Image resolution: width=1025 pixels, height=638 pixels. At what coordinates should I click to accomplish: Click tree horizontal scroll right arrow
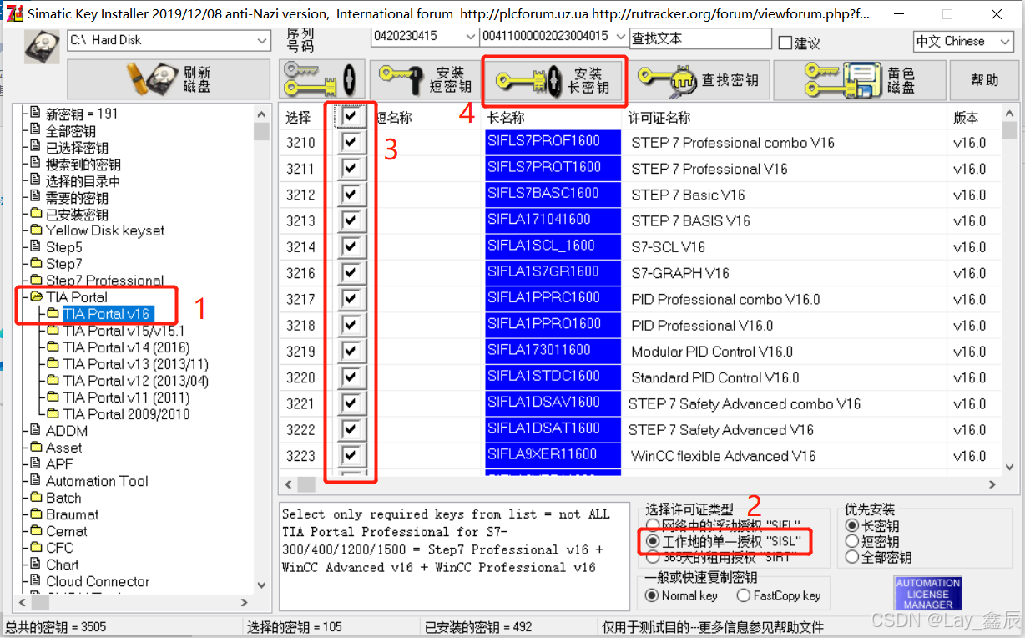click(244, 602)
